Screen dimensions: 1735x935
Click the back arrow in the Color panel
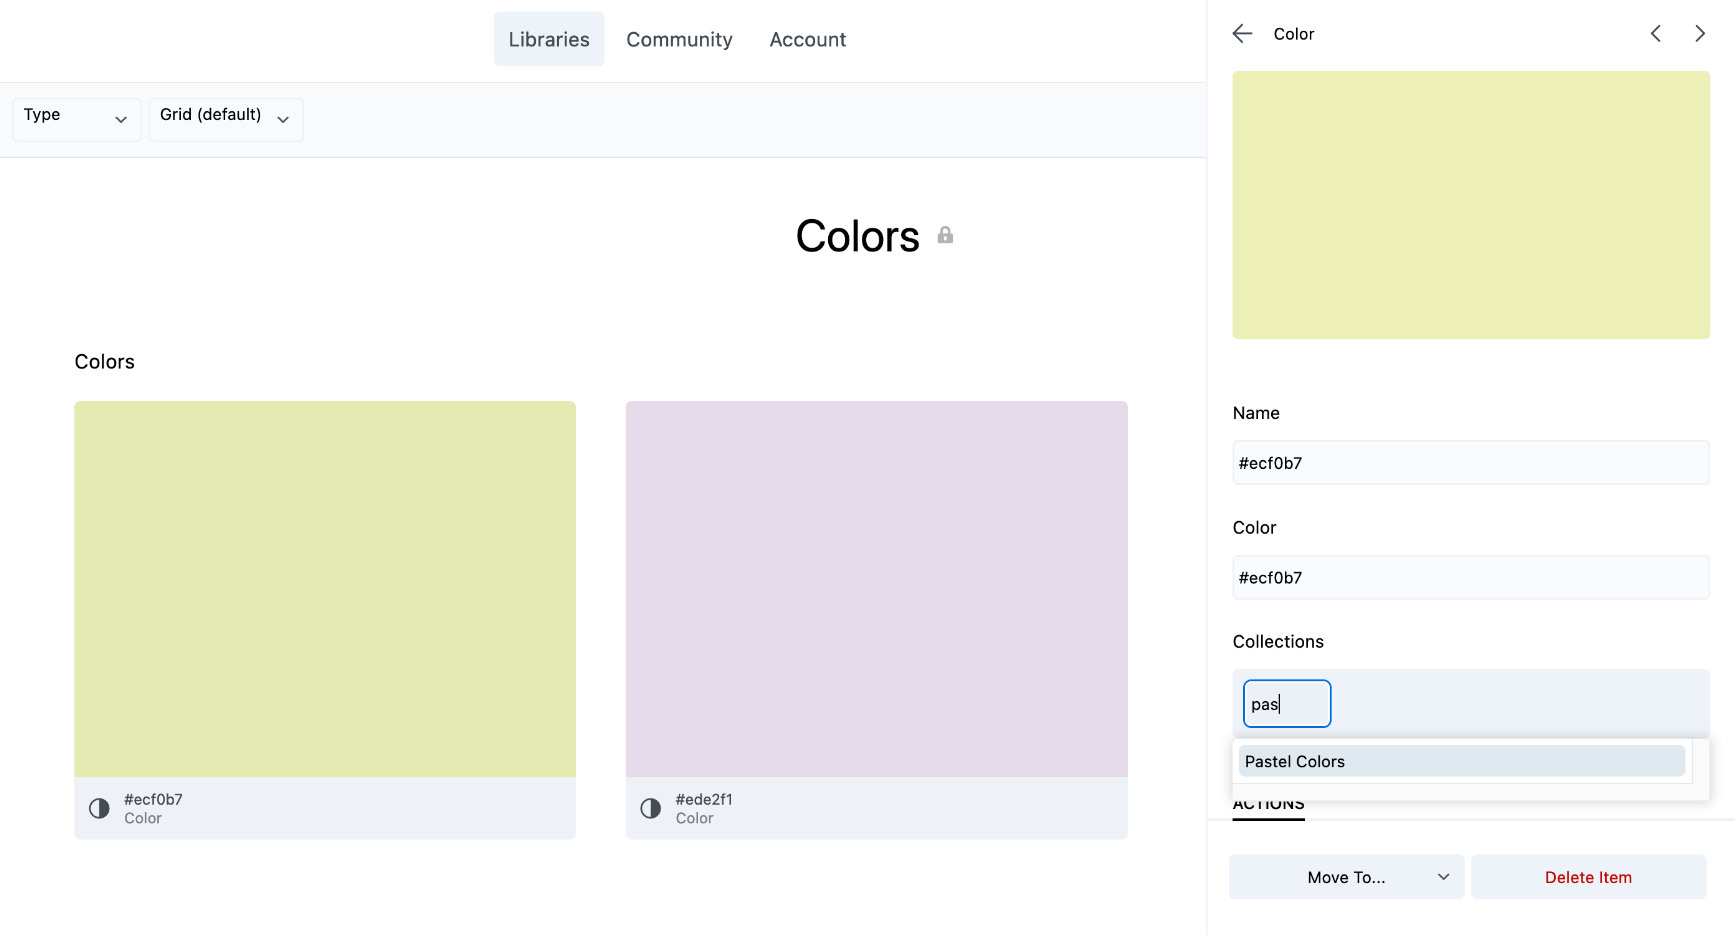pos(1242,33)
